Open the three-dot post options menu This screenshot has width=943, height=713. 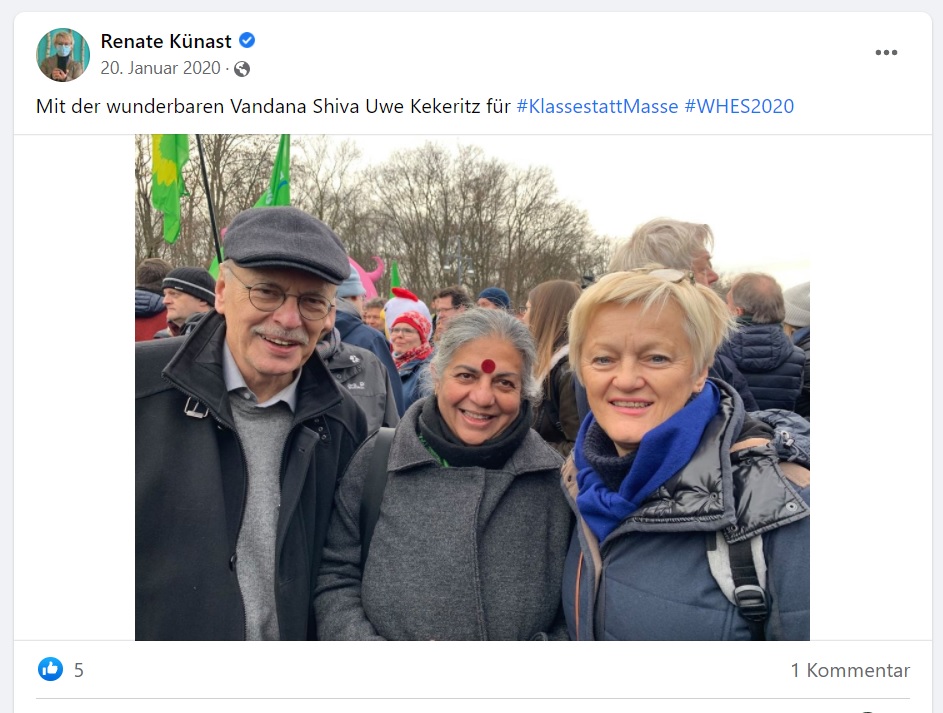click(886, 53)
